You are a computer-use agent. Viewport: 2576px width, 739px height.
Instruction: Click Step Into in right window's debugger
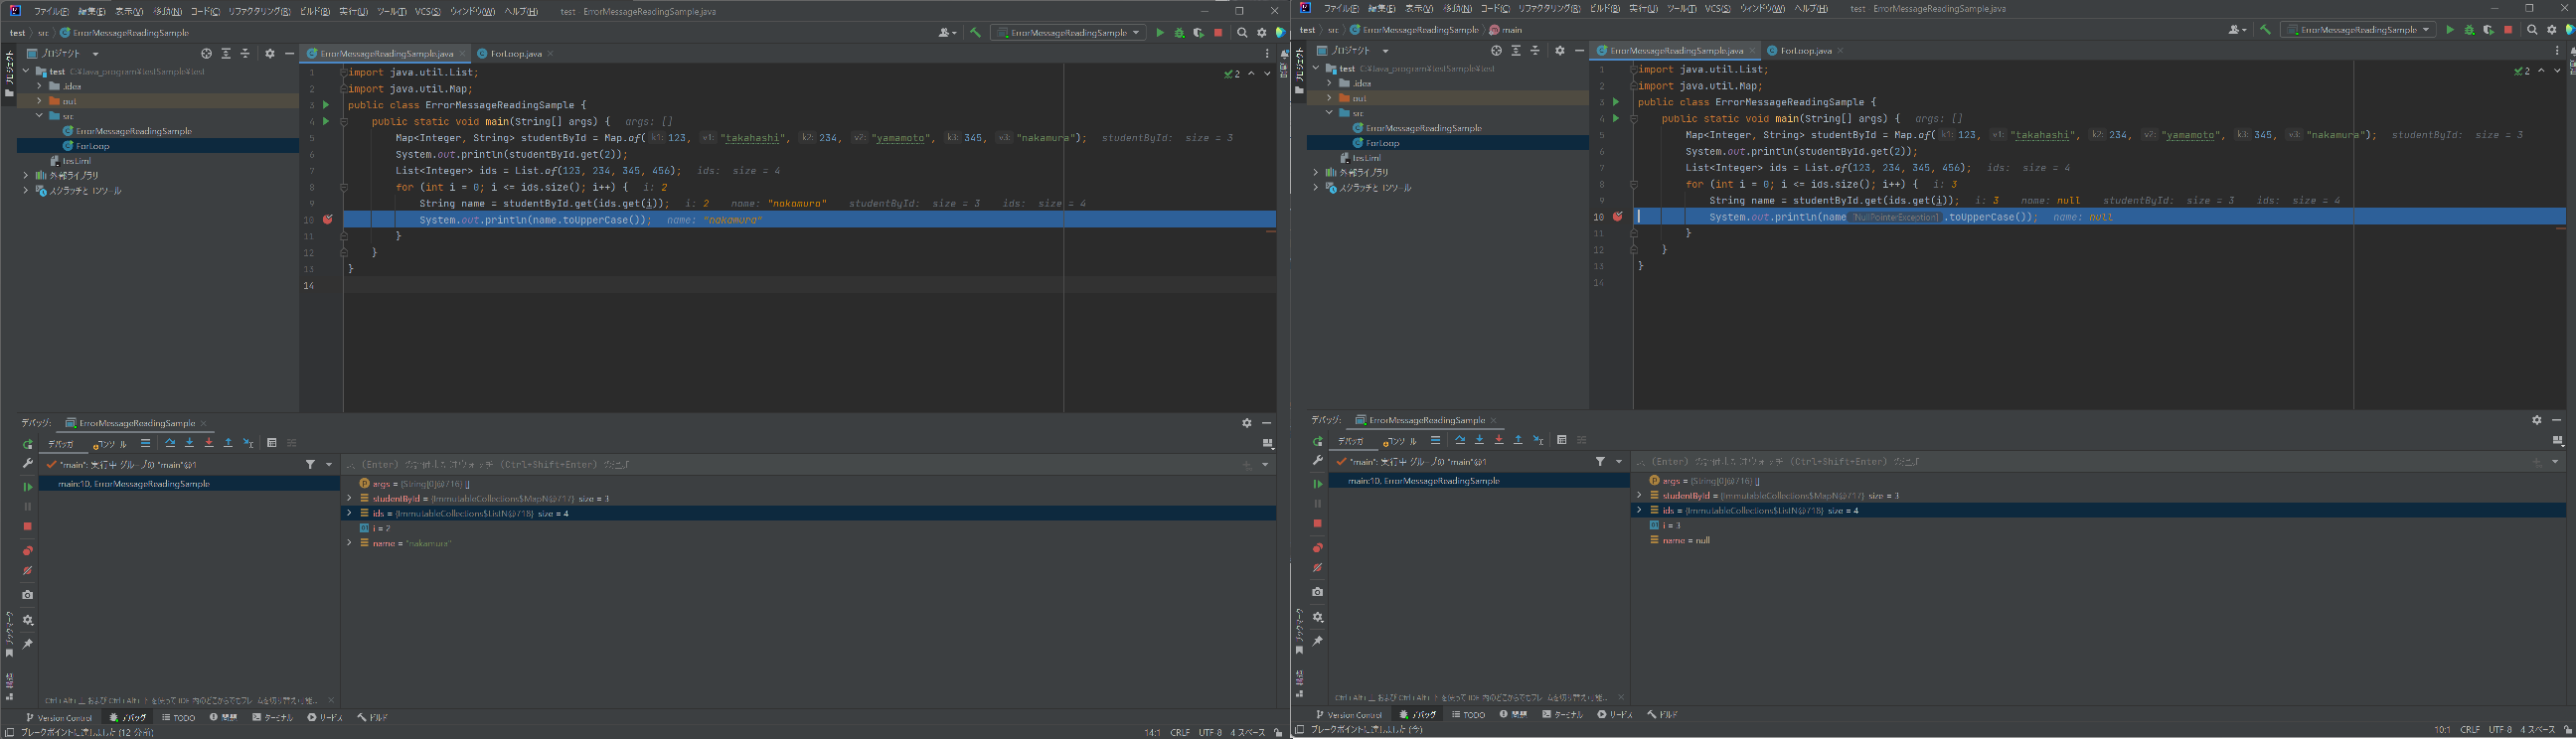pos(1479,440)
